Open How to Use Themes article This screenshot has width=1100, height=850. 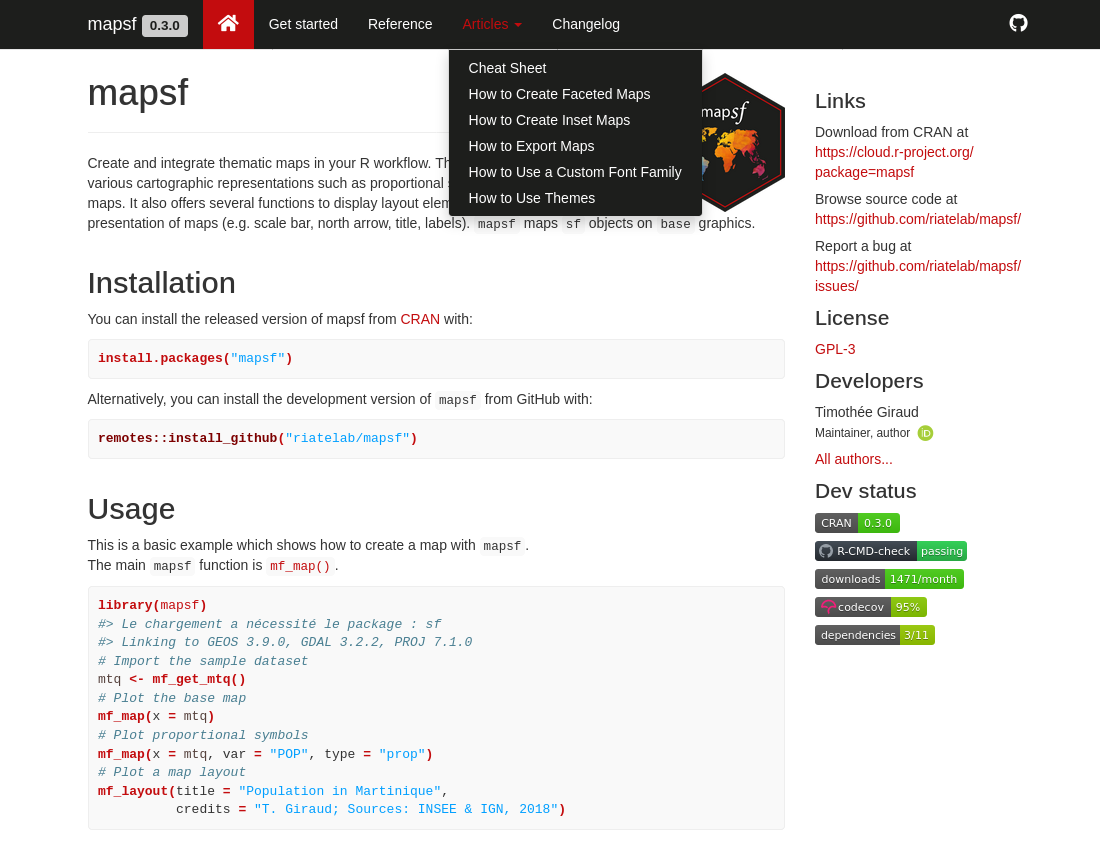click(531, 198)
